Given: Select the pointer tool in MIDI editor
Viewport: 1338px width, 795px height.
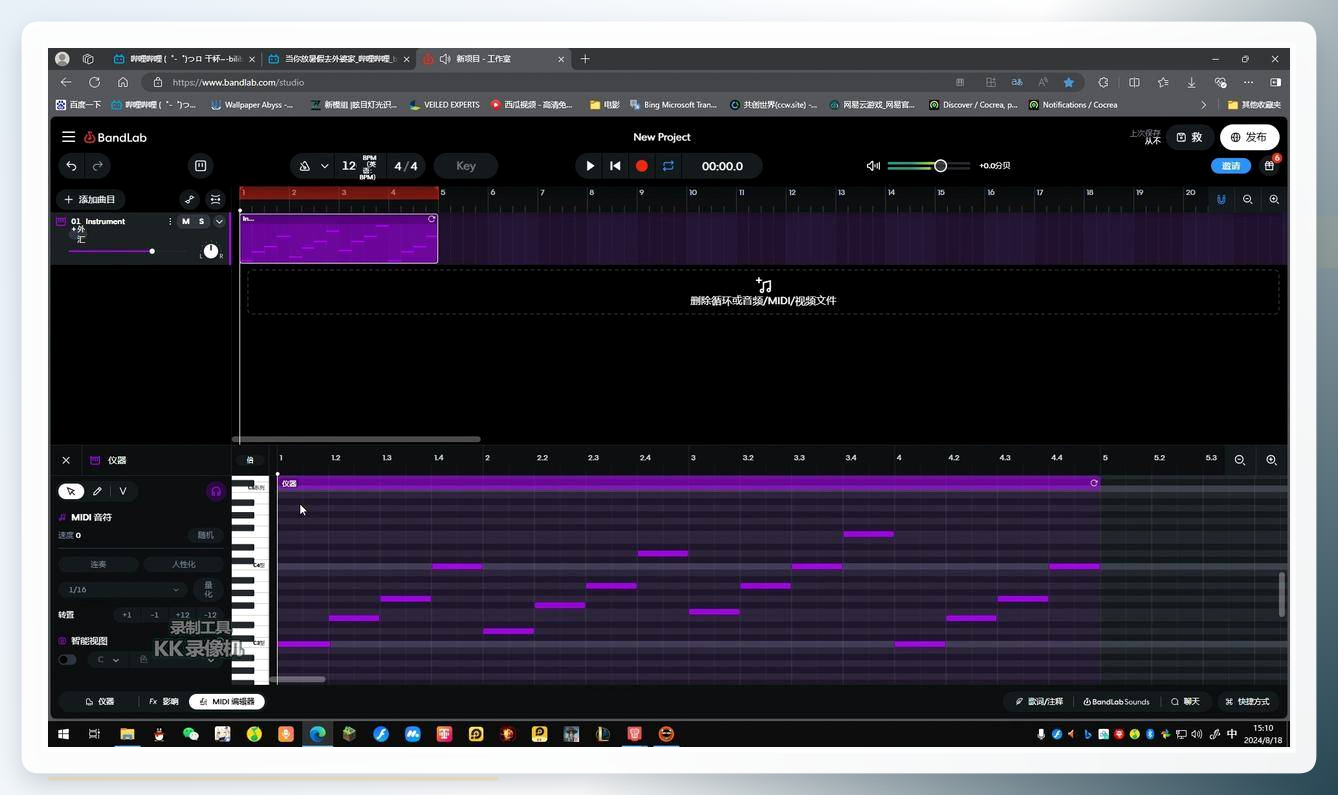Looking at the screenshot, I should (71, 491).
